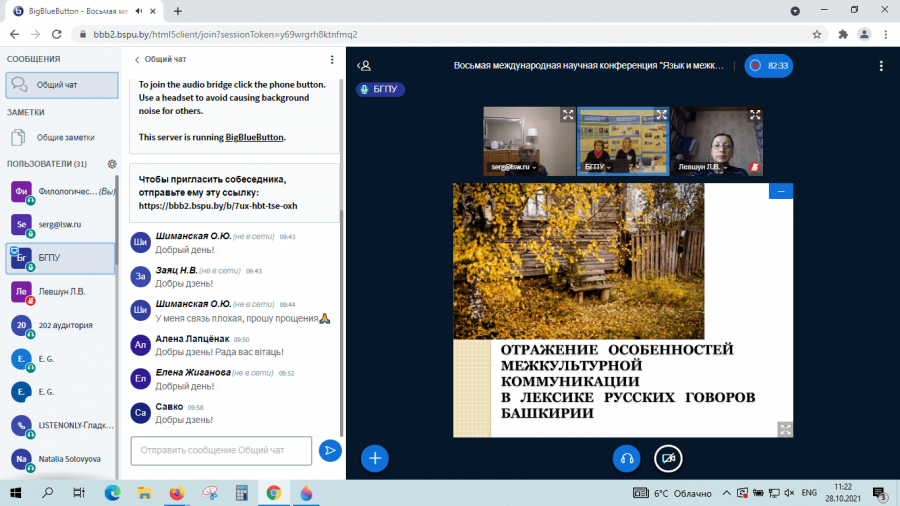Focus the Отправить сообщение input field
The width and height of the screenshot is (900, 506).
pyautogui.click(x=221, y=450)
